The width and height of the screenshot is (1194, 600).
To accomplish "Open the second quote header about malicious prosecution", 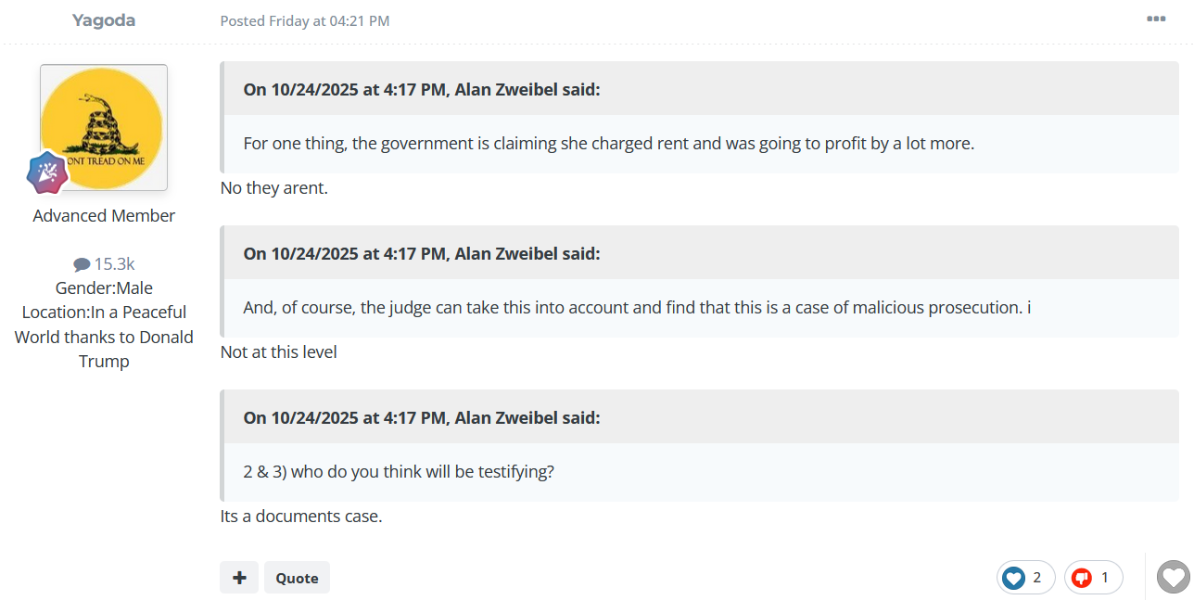I will [x=421, y=253].
